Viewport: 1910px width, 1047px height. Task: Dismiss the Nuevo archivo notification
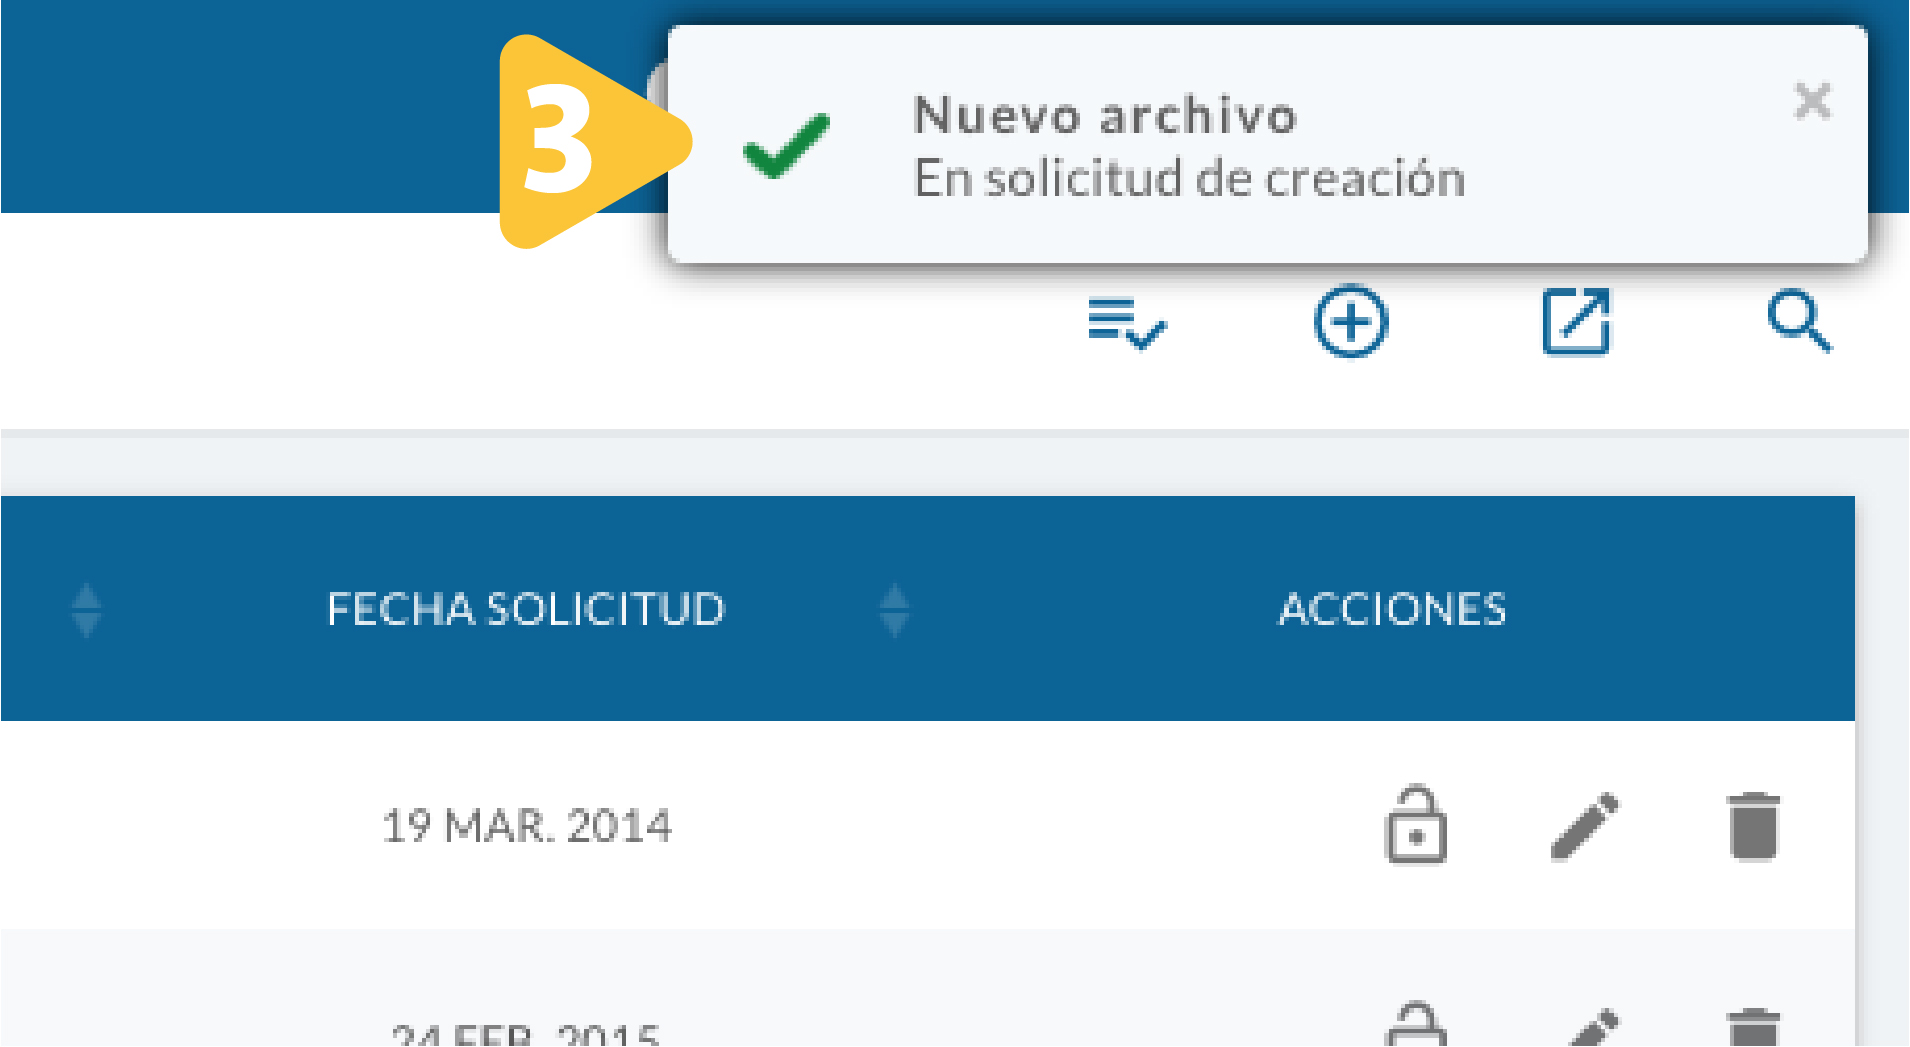point(1812,101)
